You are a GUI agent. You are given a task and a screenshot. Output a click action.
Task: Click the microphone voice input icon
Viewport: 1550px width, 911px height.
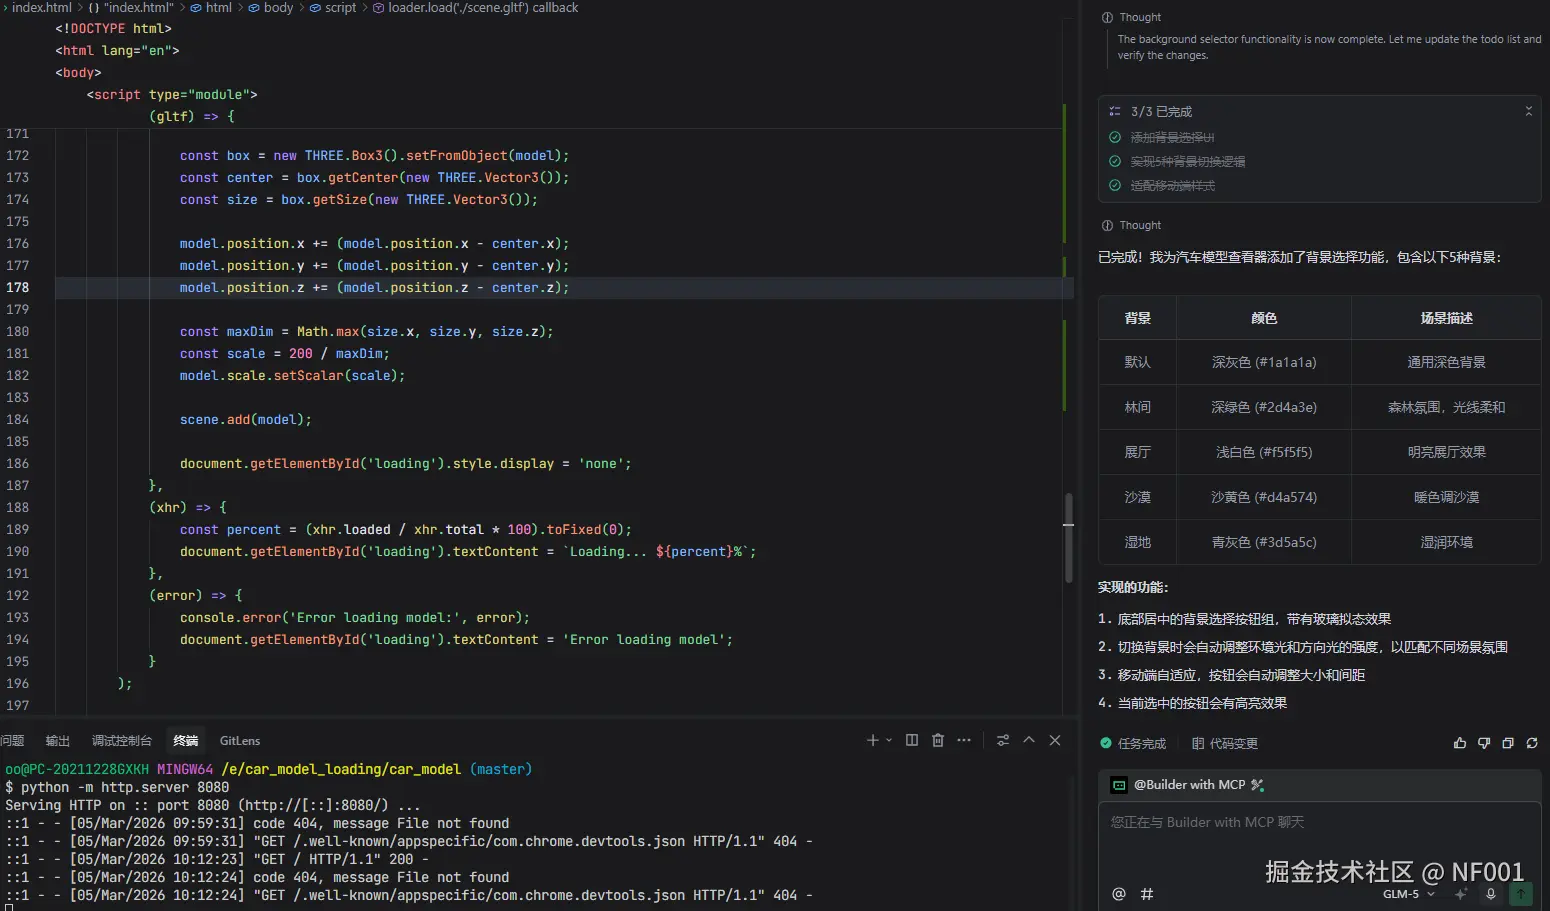1490,894
